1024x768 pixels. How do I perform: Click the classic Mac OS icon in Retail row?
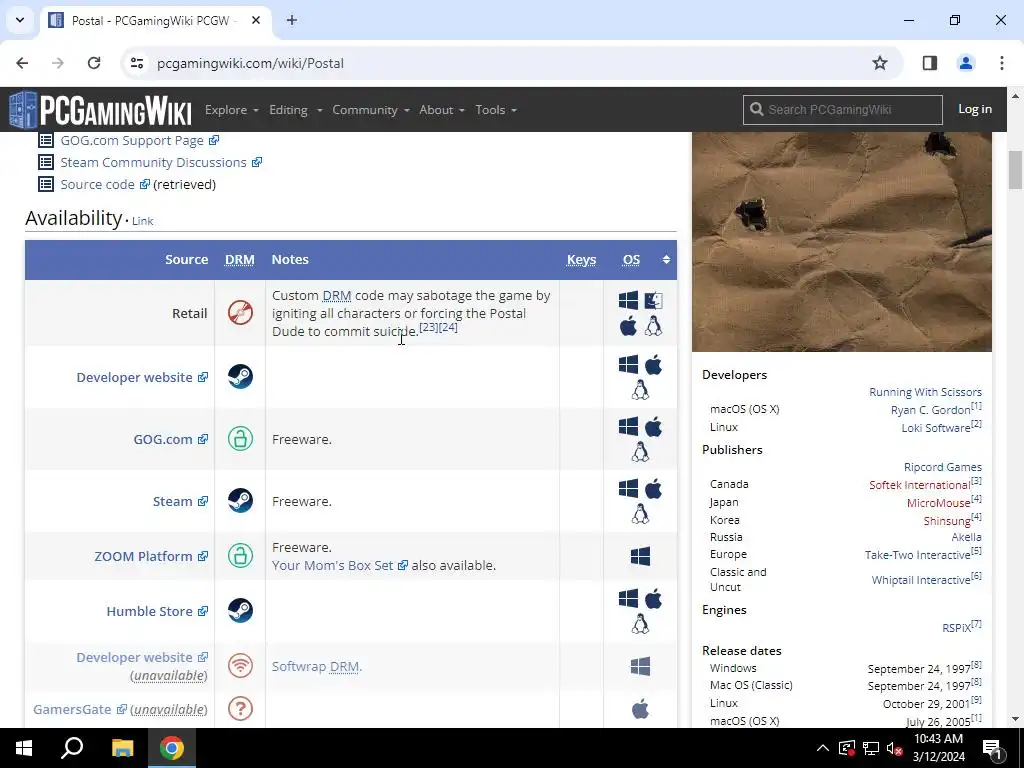pyautogui.click(x=654, y=300)
